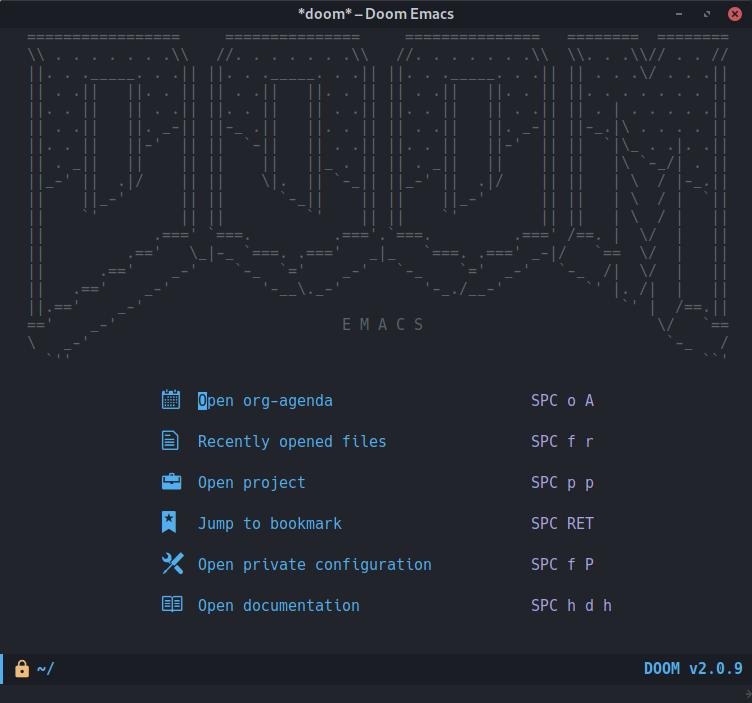Click the wrench and screwdriver configuration icon
Image resolution: width=752 pixels, height=703 pixels.
[x=172, y=563]
